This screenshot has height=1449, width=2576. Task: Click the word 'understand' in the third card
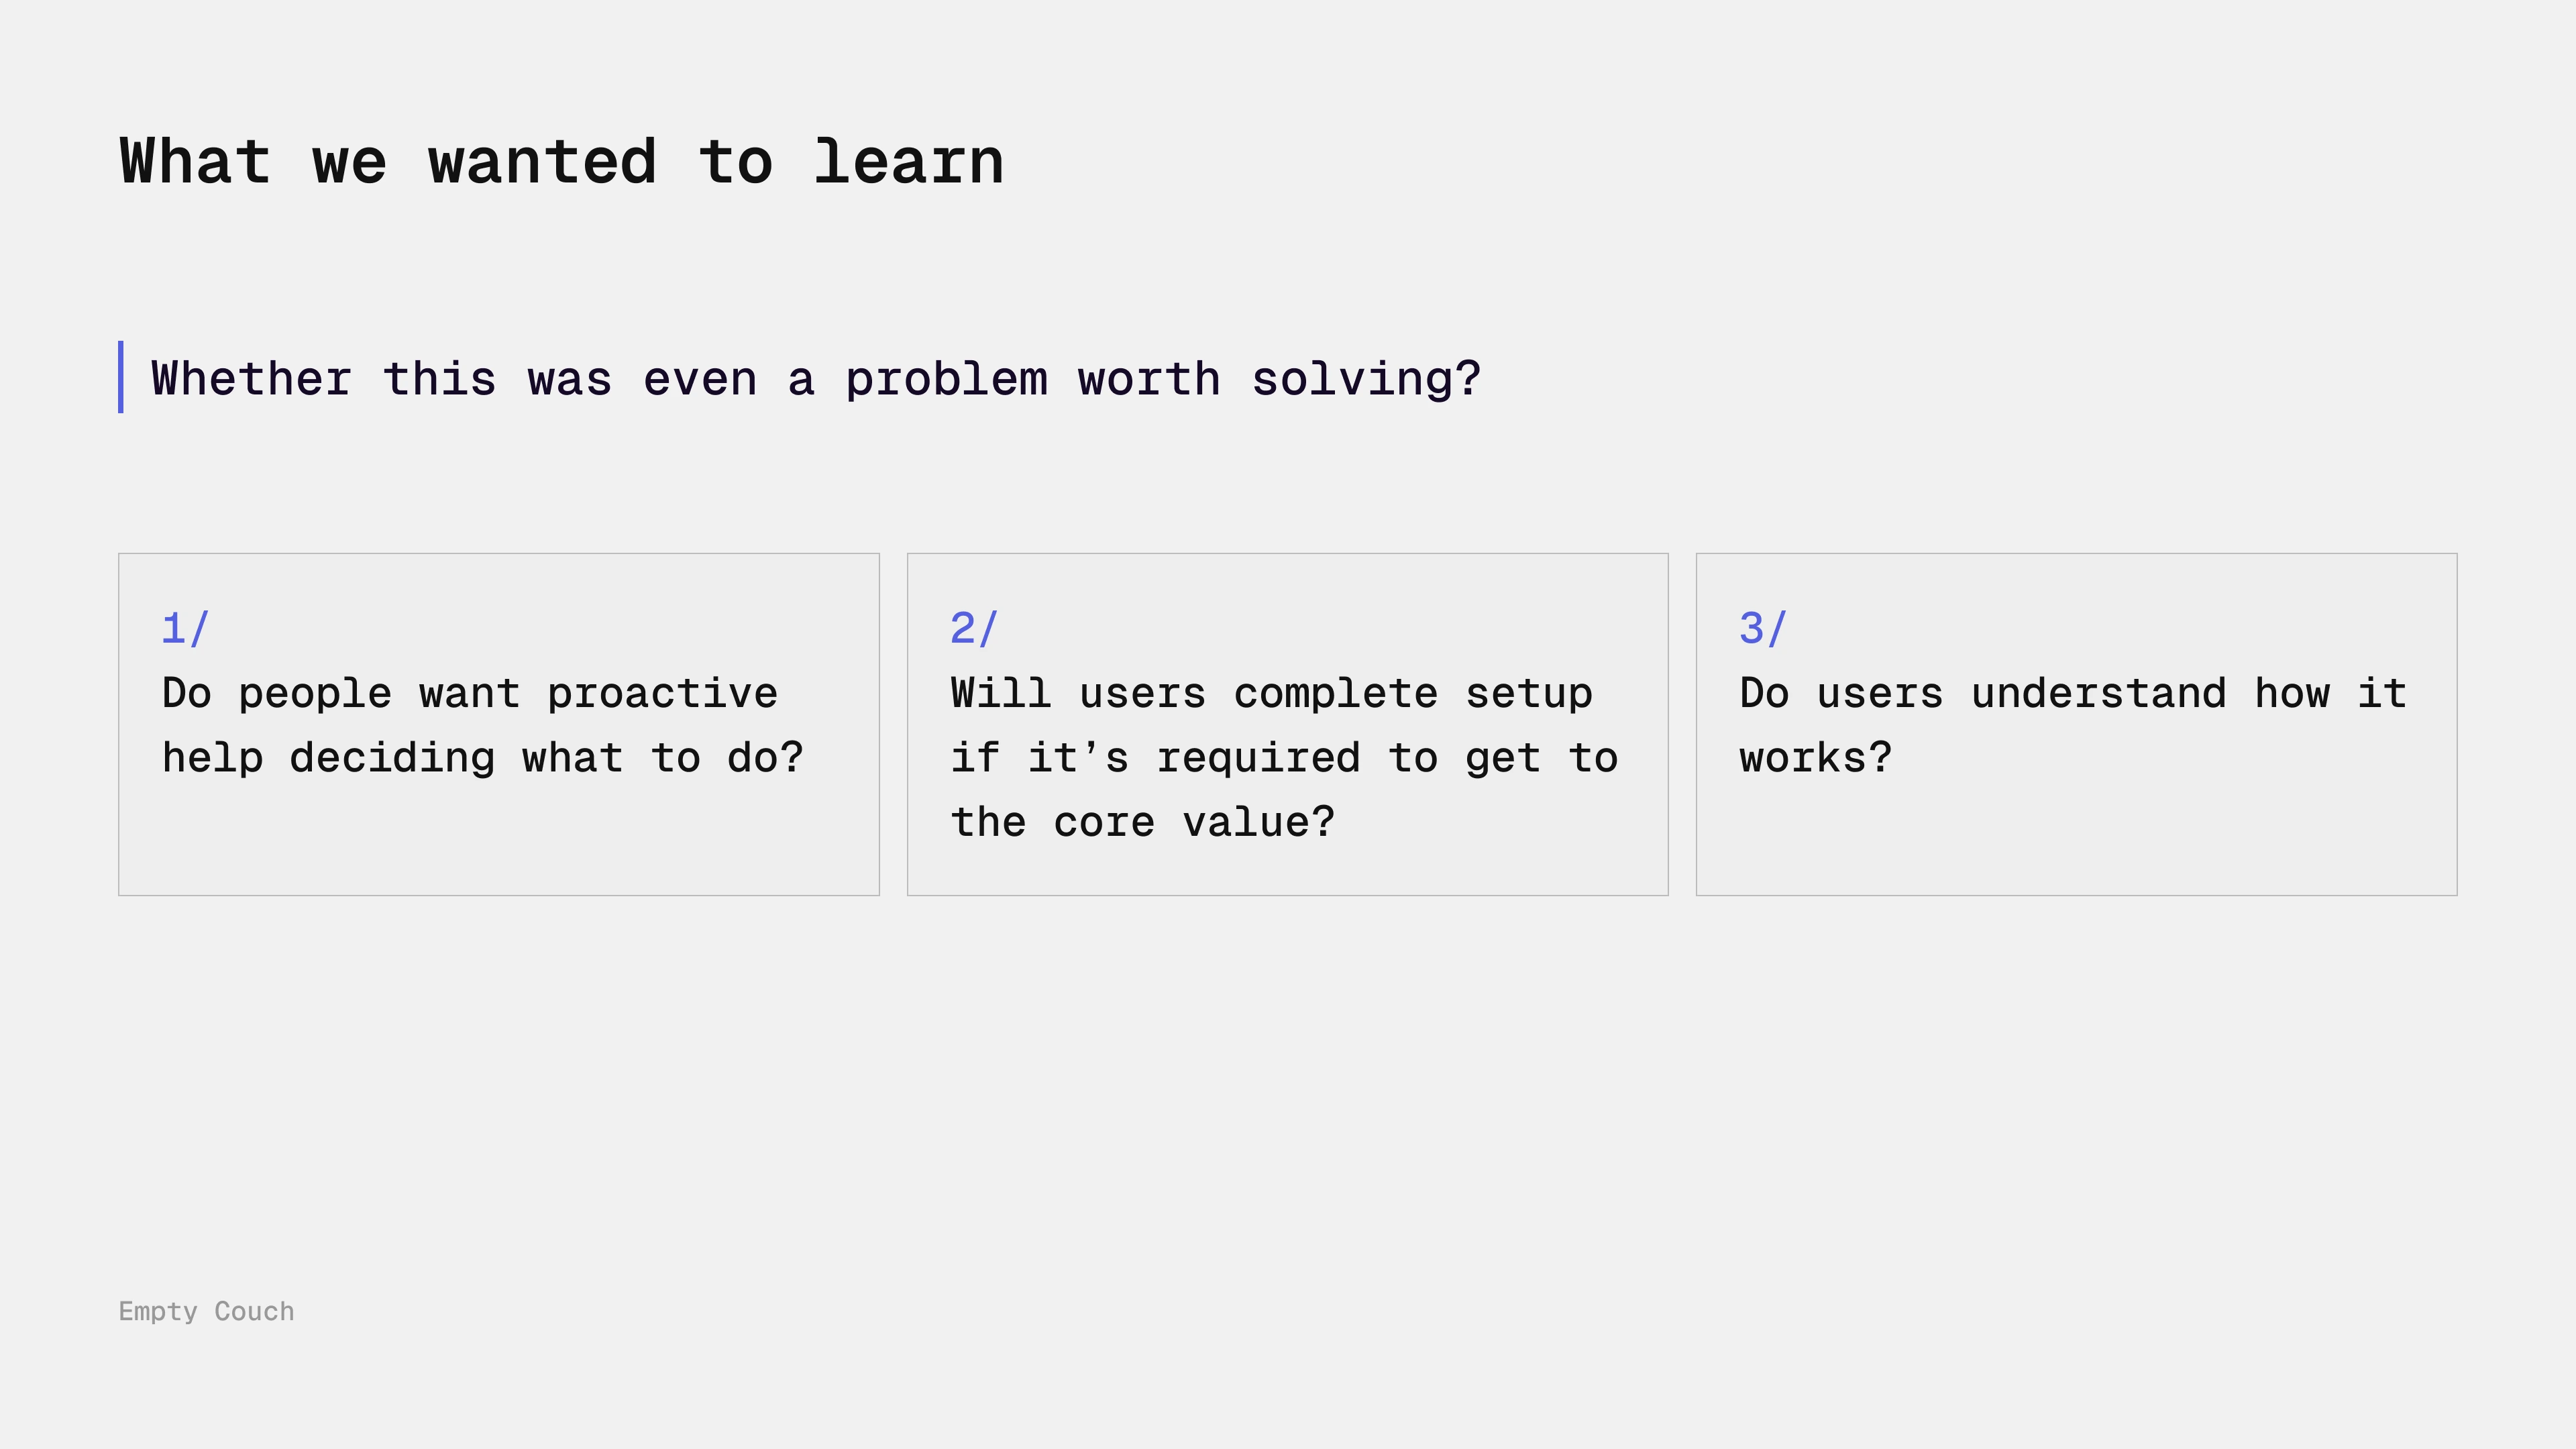pyautogui.click(x=2098, y=694)
